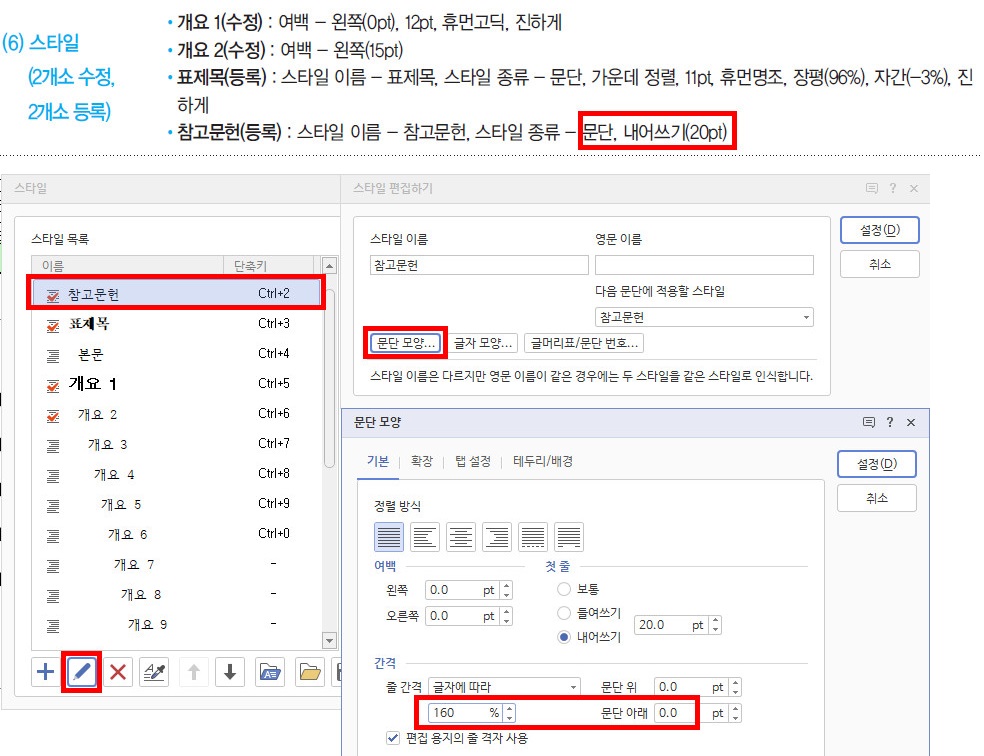Click the 왼쪽 margin value field
Screen dimensions: 984x756
[x=463, y=590]
